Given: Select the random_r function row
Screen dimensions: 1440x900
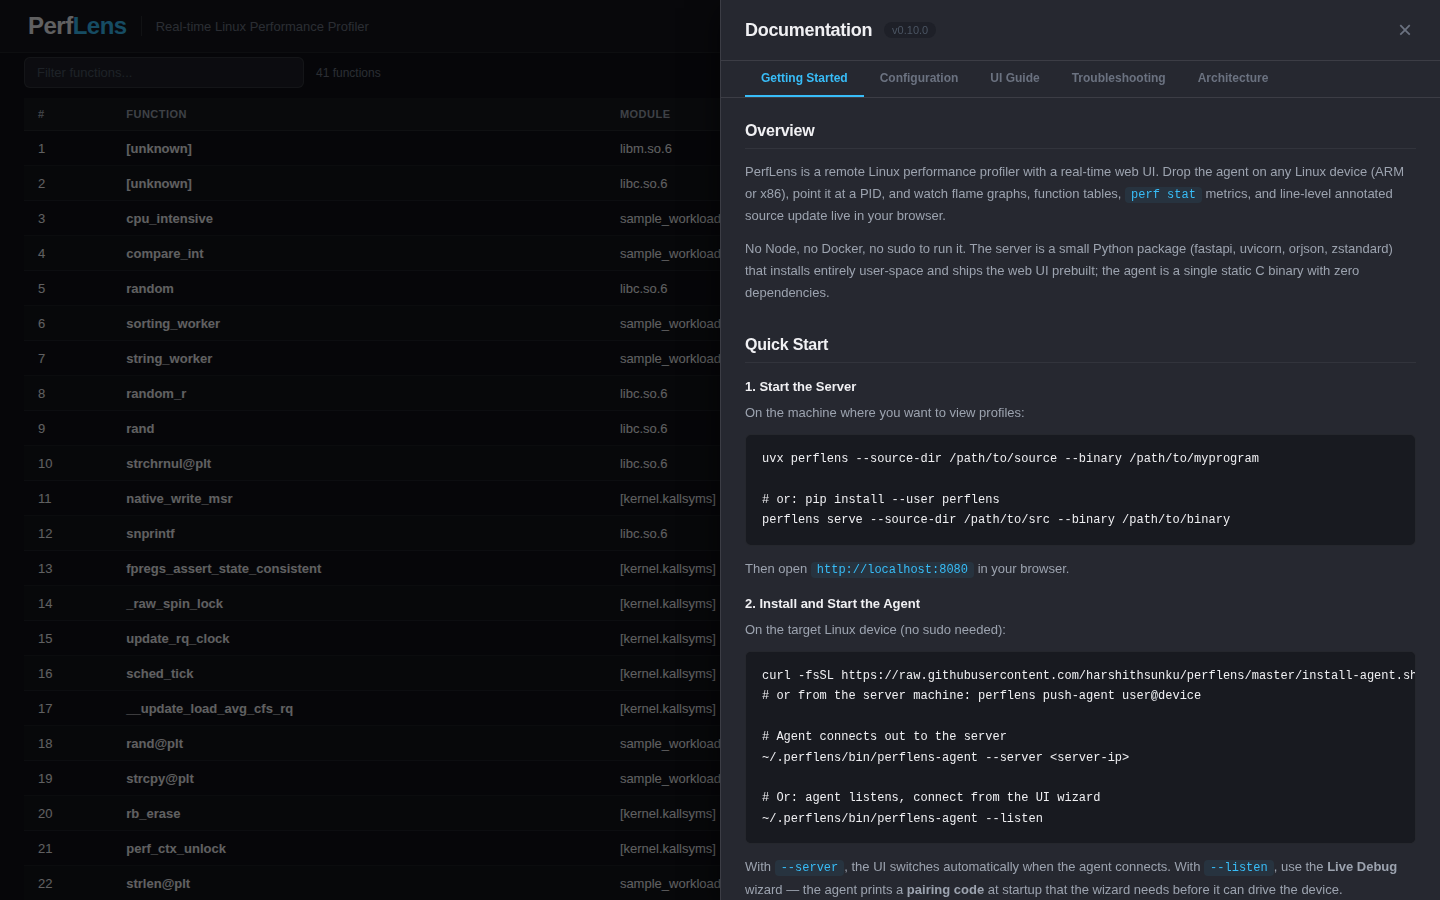Looking at the screenshot, I should tap(372, 394).
